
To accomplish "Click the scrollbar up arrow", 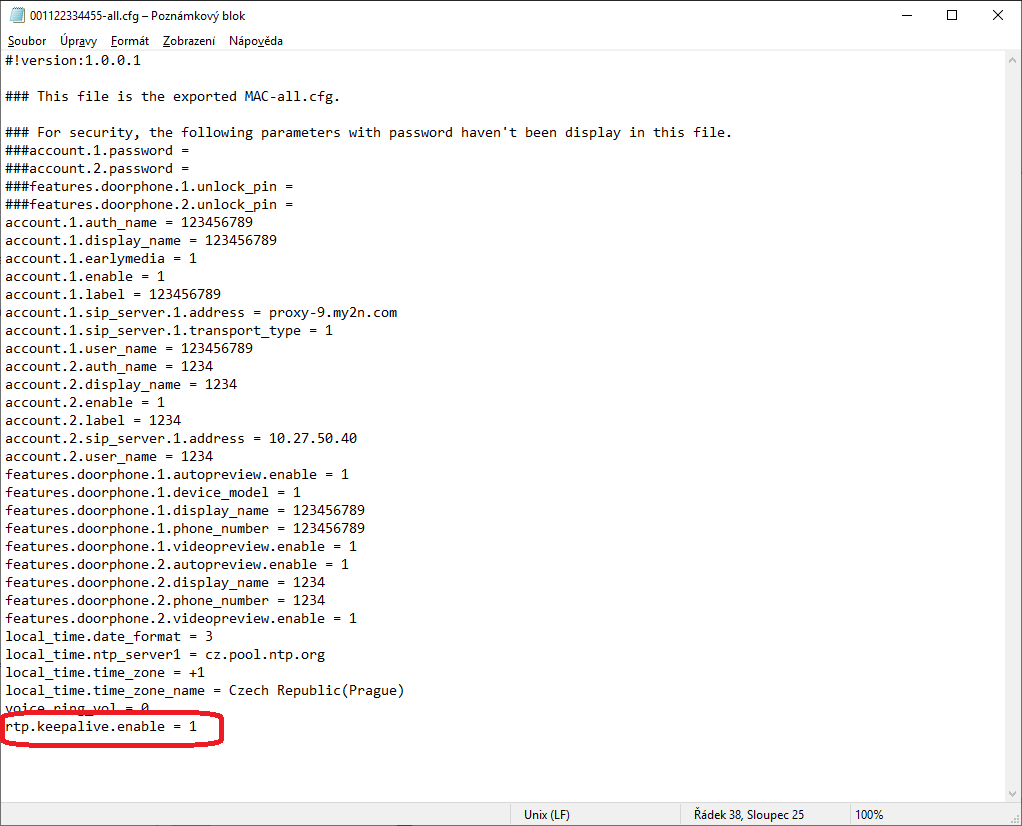I will [x=1012, y=61].
